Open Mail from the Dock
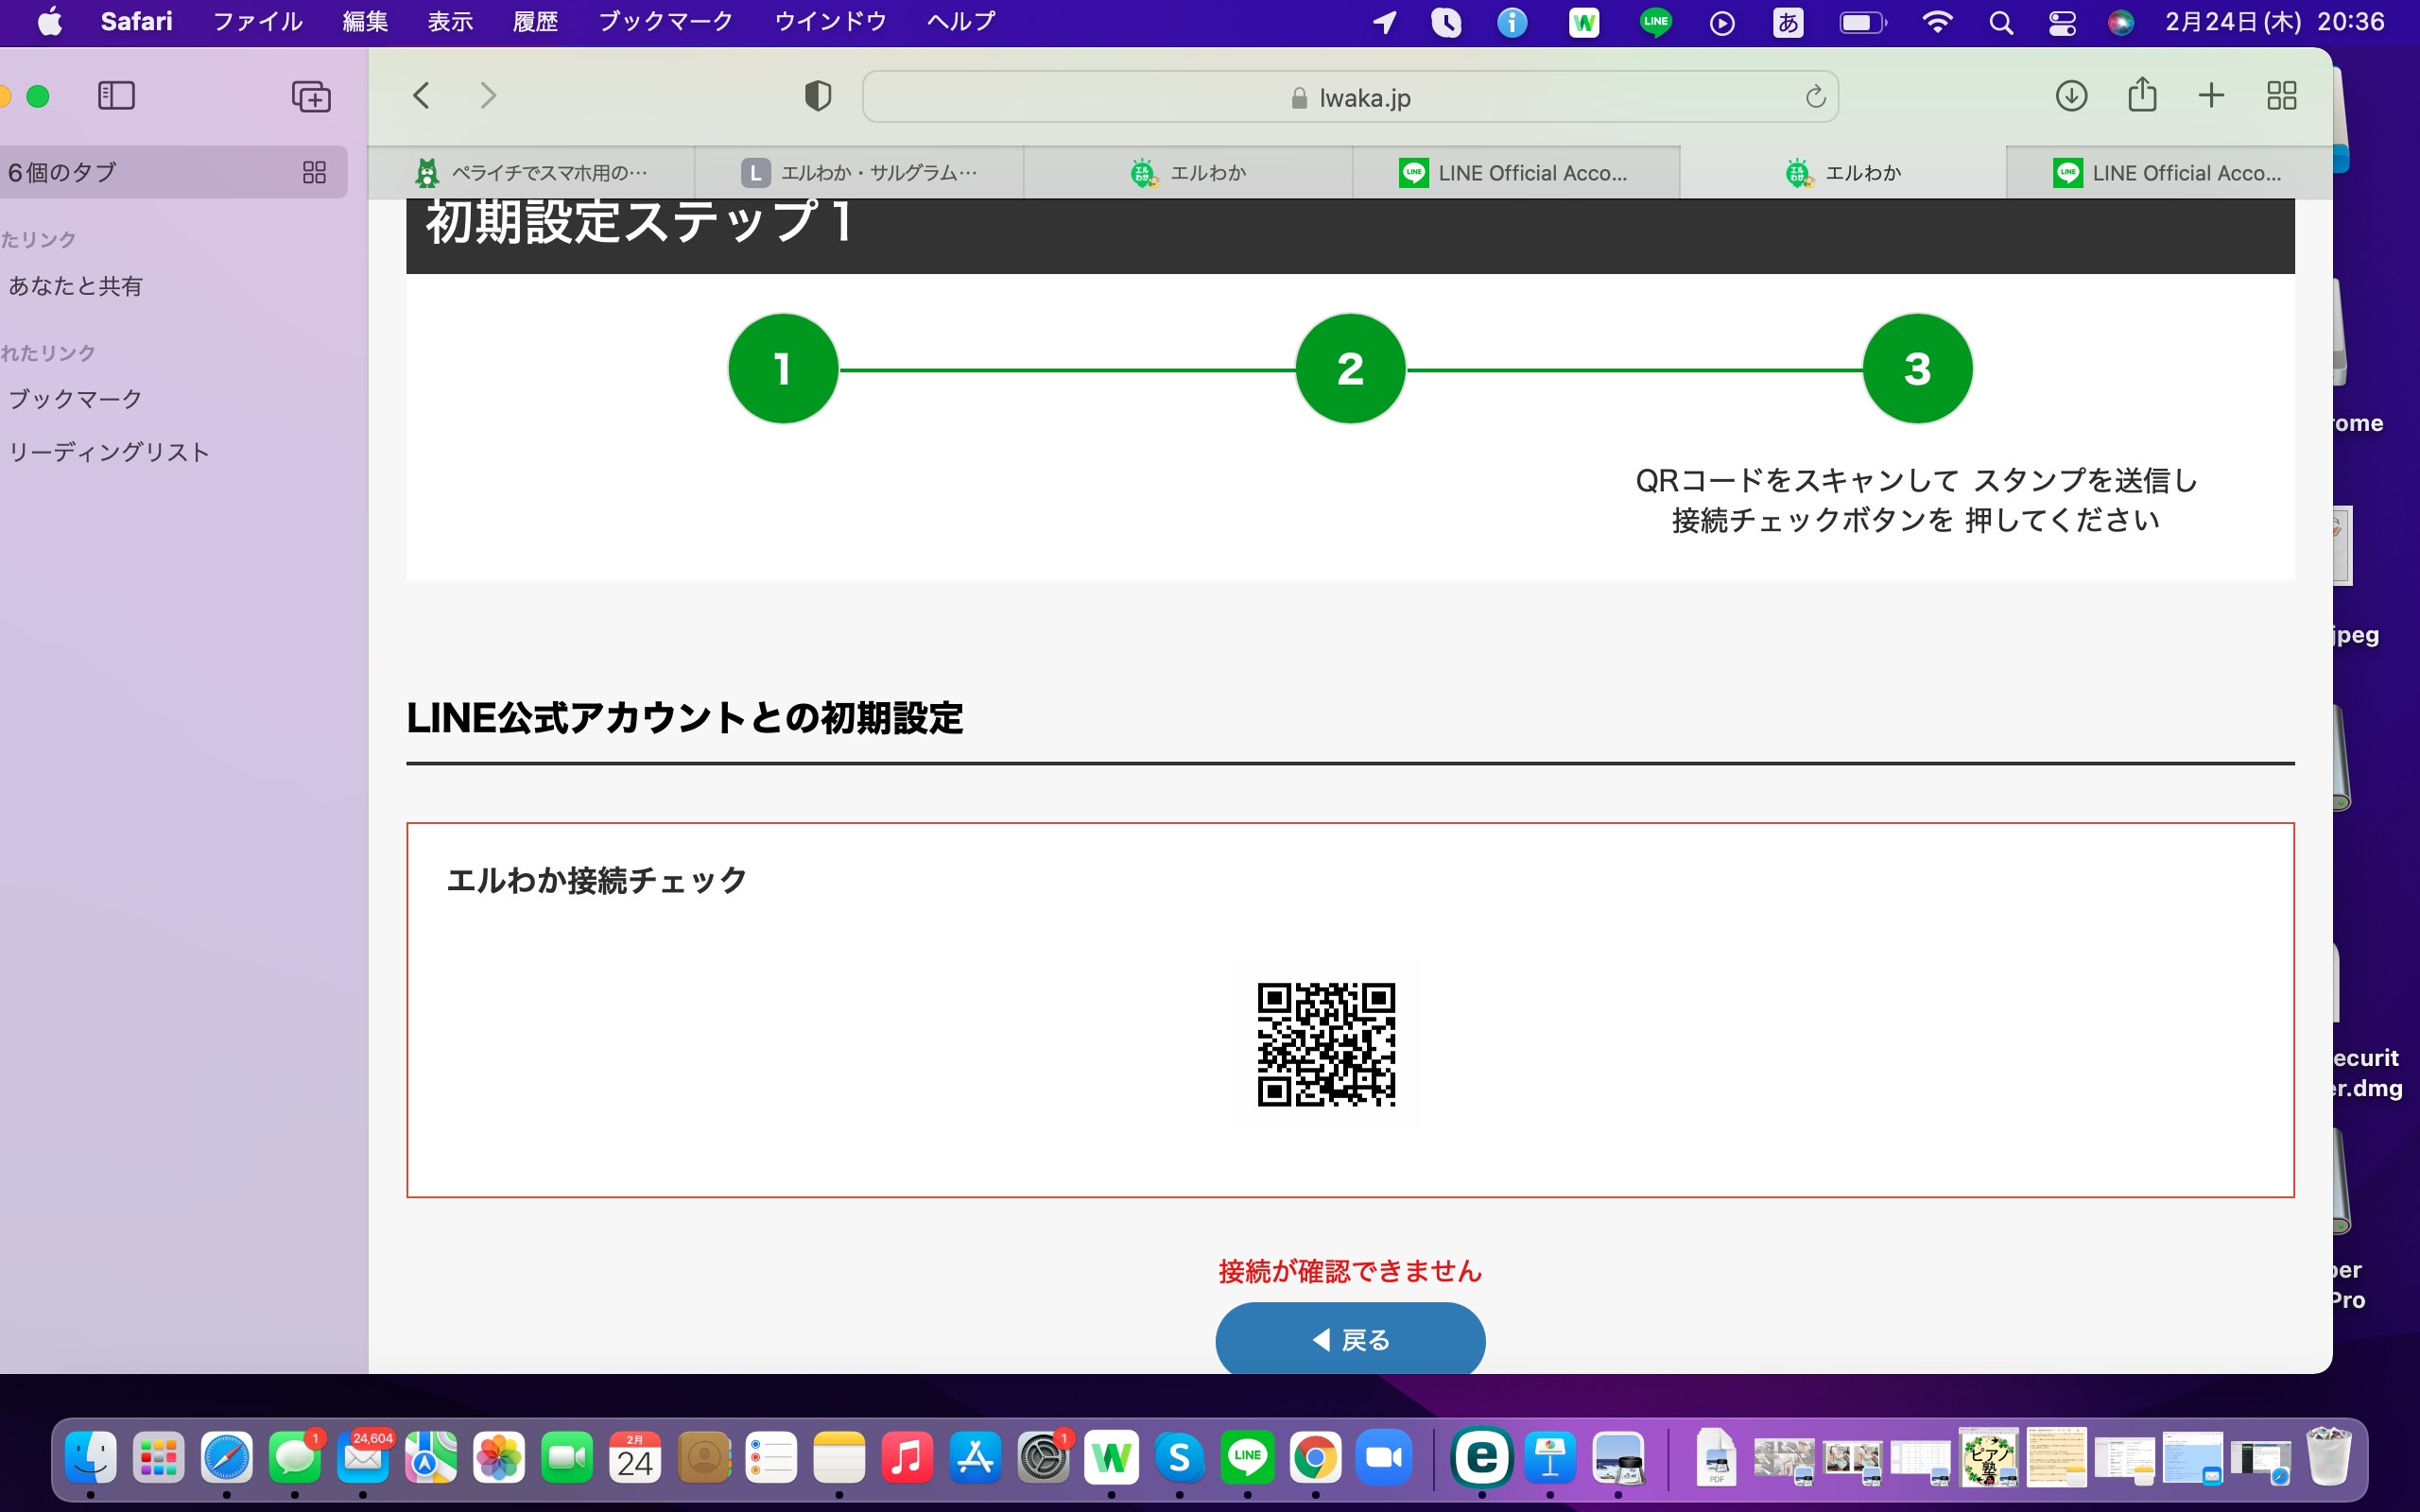Image resolution: width=2420 pixels, height=1512 pixels. tap(363, 1458)
